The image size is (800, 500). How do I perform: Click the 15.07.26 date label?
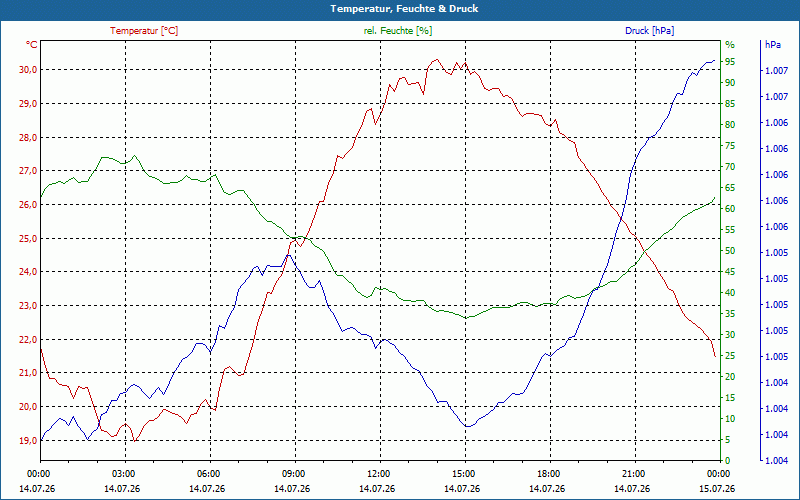point(717,489)
